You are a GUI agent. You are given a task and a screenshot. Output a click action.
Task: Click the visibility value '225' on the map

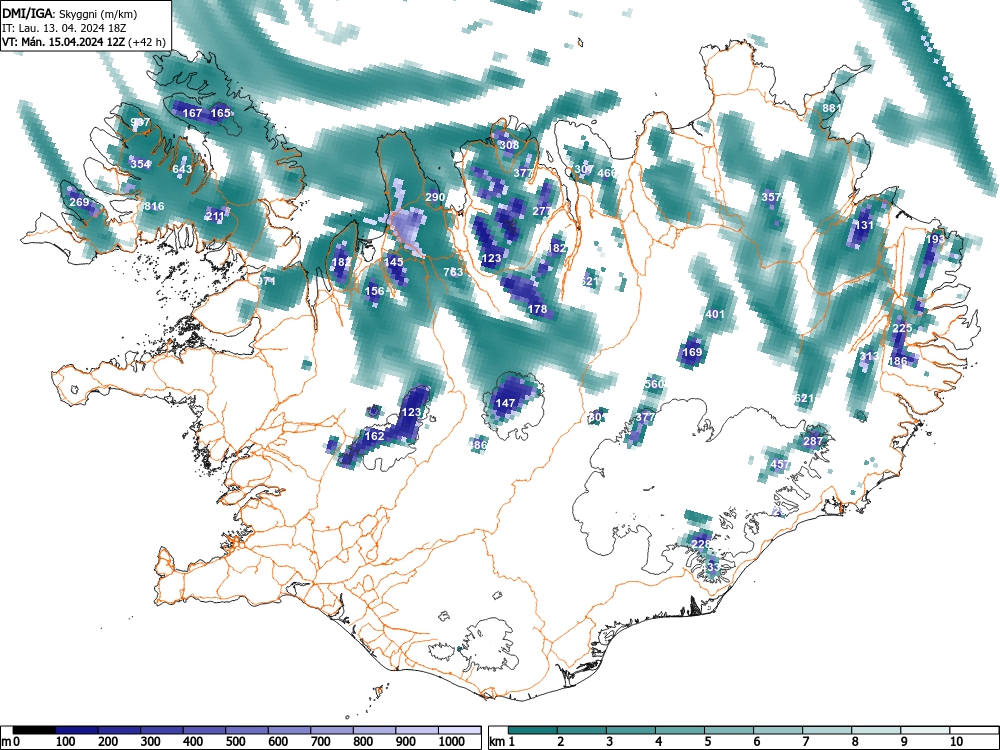pyautogui.click(x=902, y=328)
